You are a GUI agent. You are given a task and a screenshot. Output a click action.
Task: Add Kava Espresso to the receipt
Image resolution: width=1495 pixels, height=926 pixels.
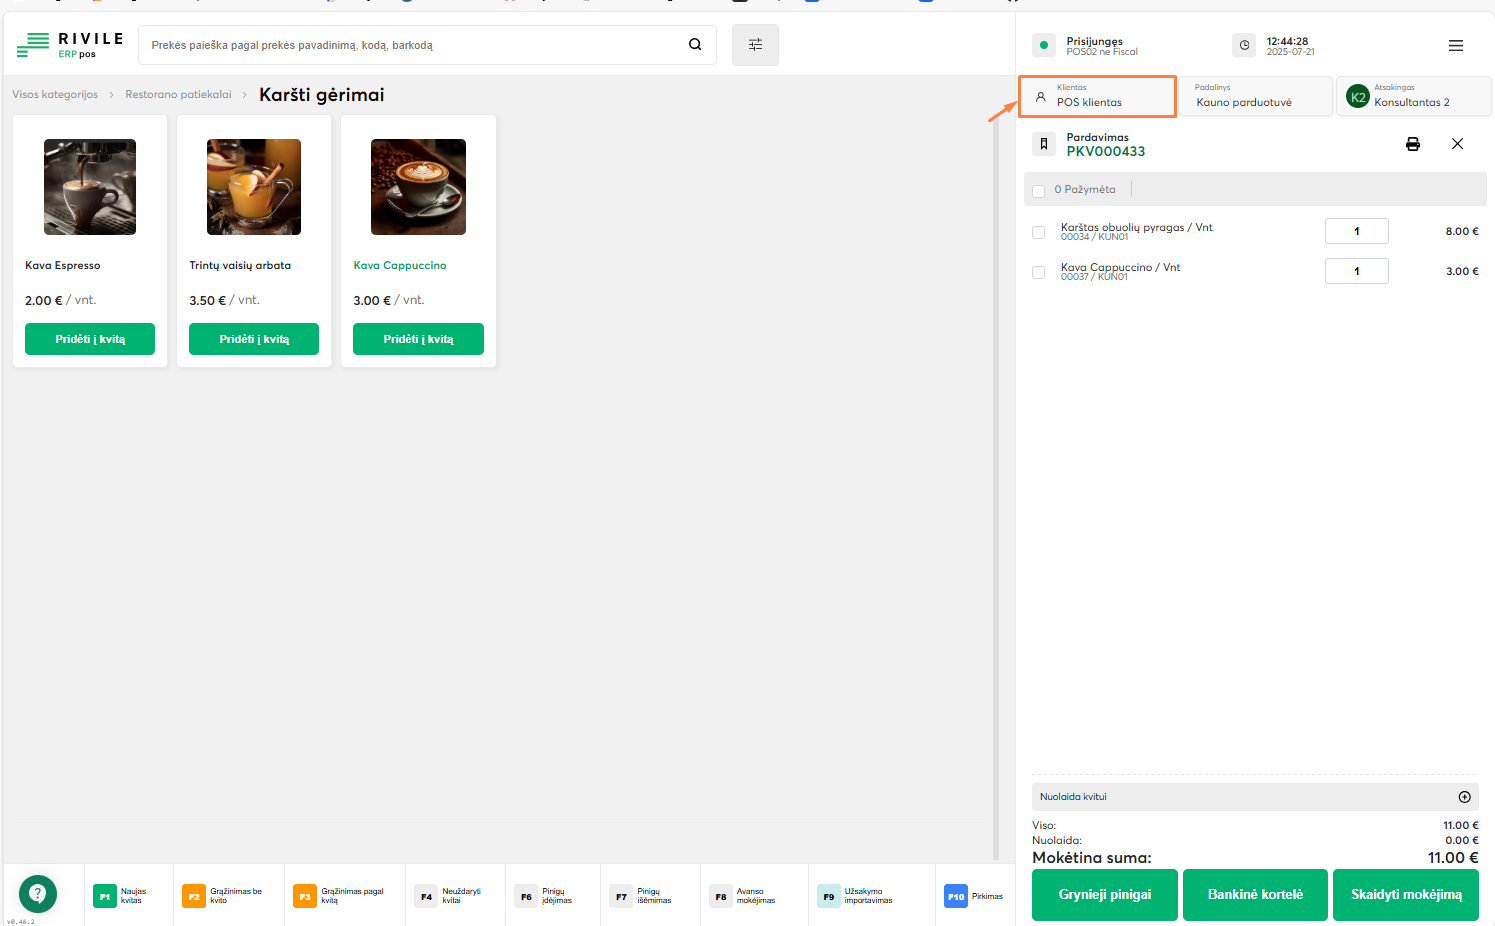coord(90,339)
